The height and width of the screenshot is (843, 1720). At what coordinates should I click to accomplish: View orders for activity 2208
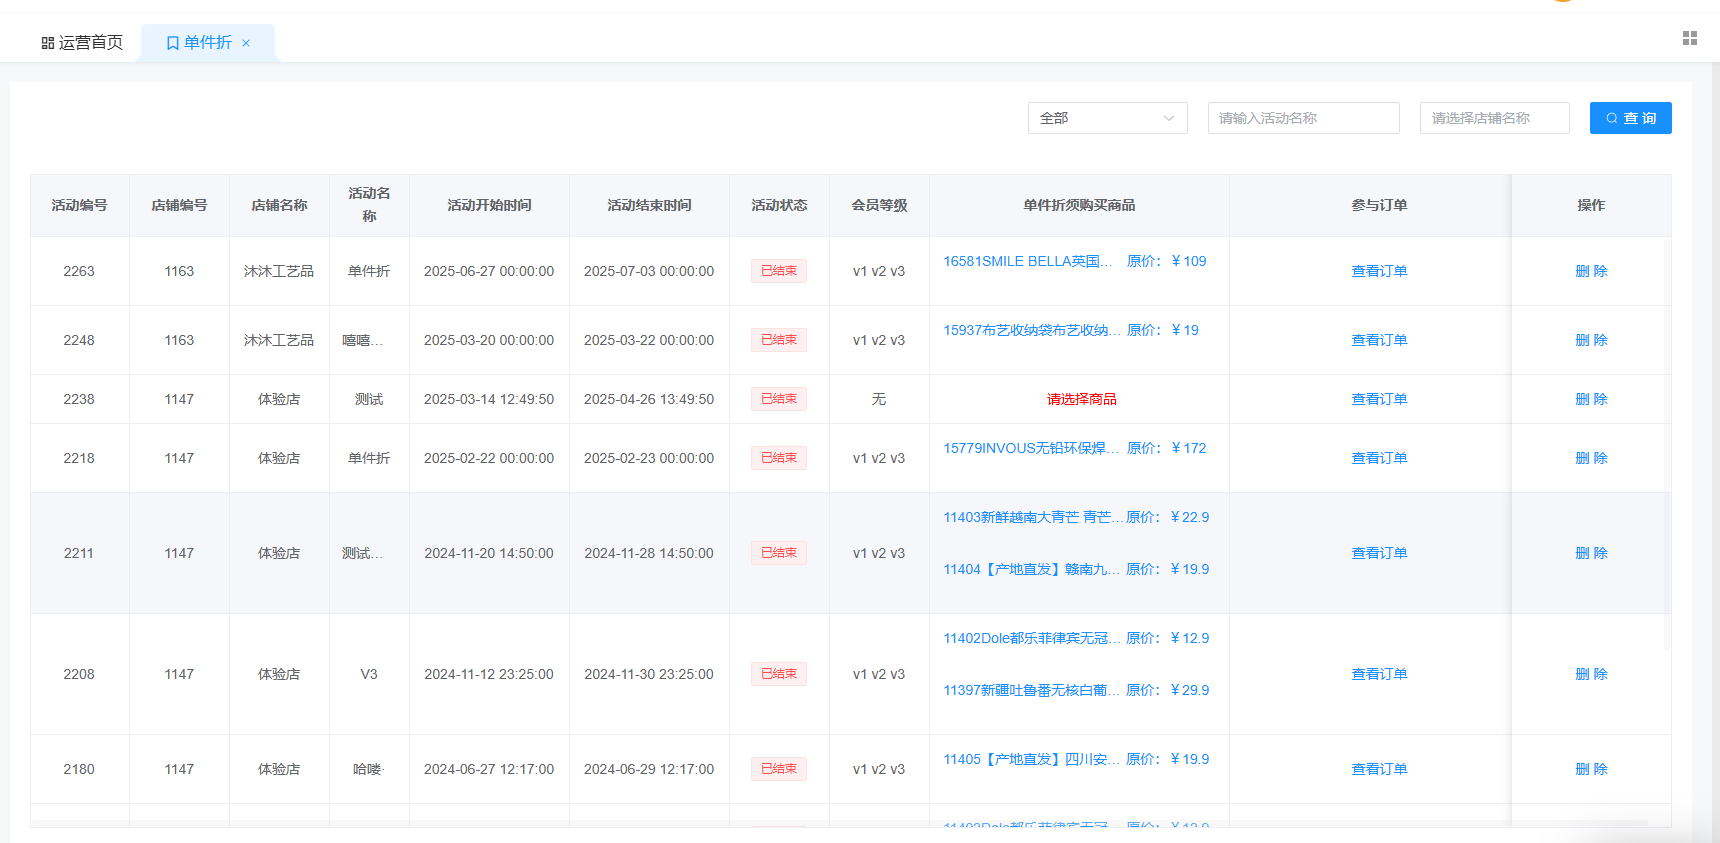pyautogui.click(x=1379, y=674)
